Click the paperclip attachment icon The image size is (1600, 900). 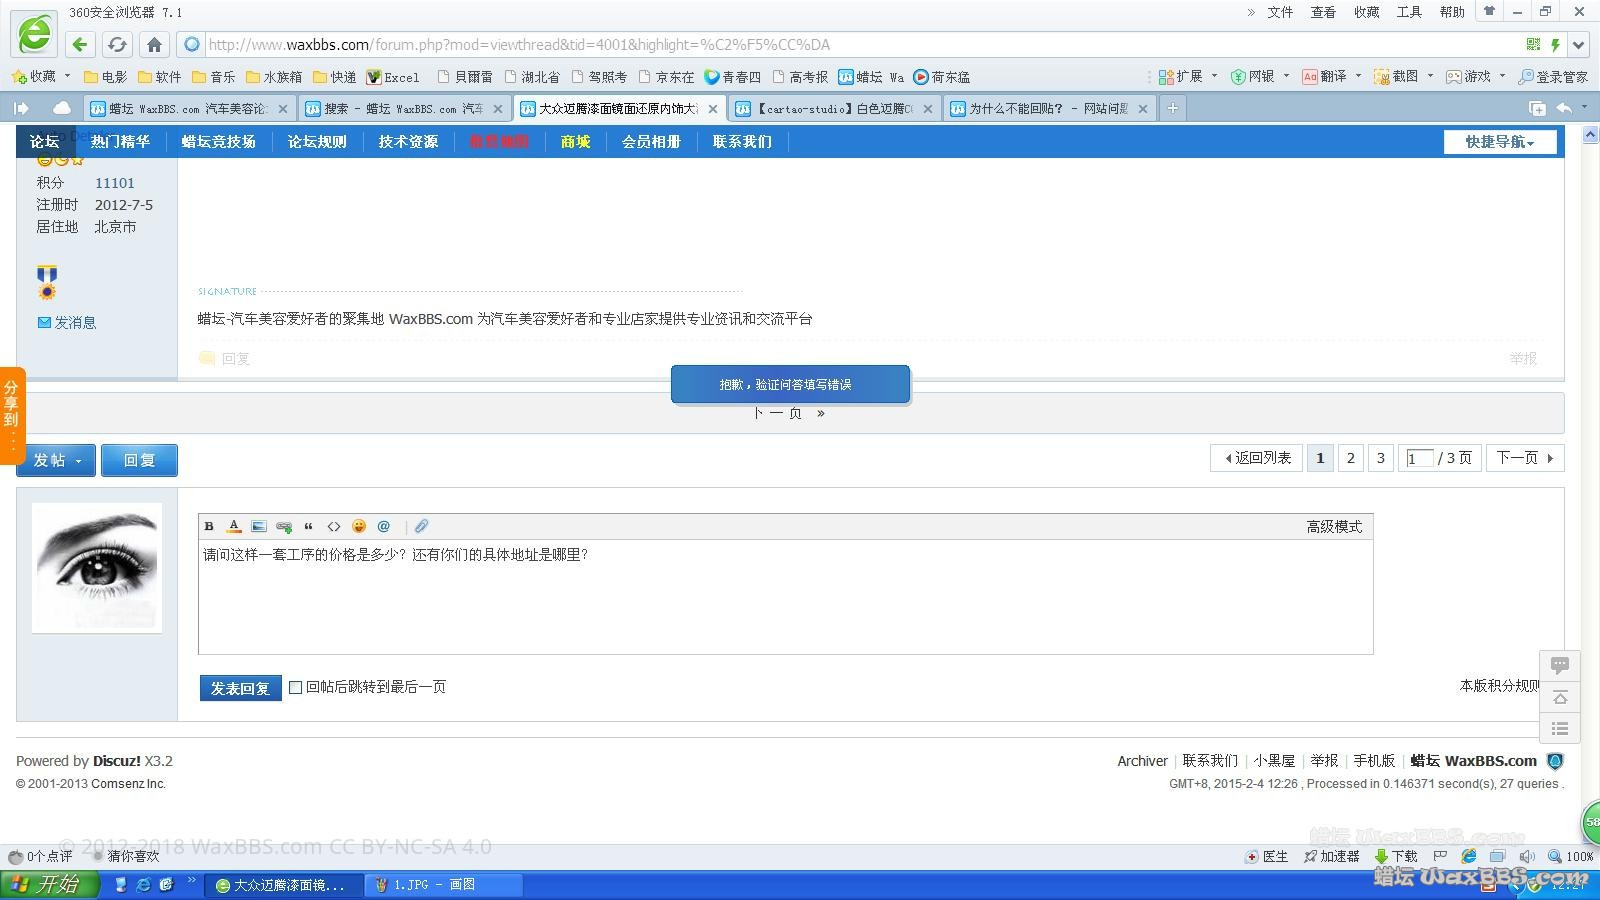click(x=421, y=526)
